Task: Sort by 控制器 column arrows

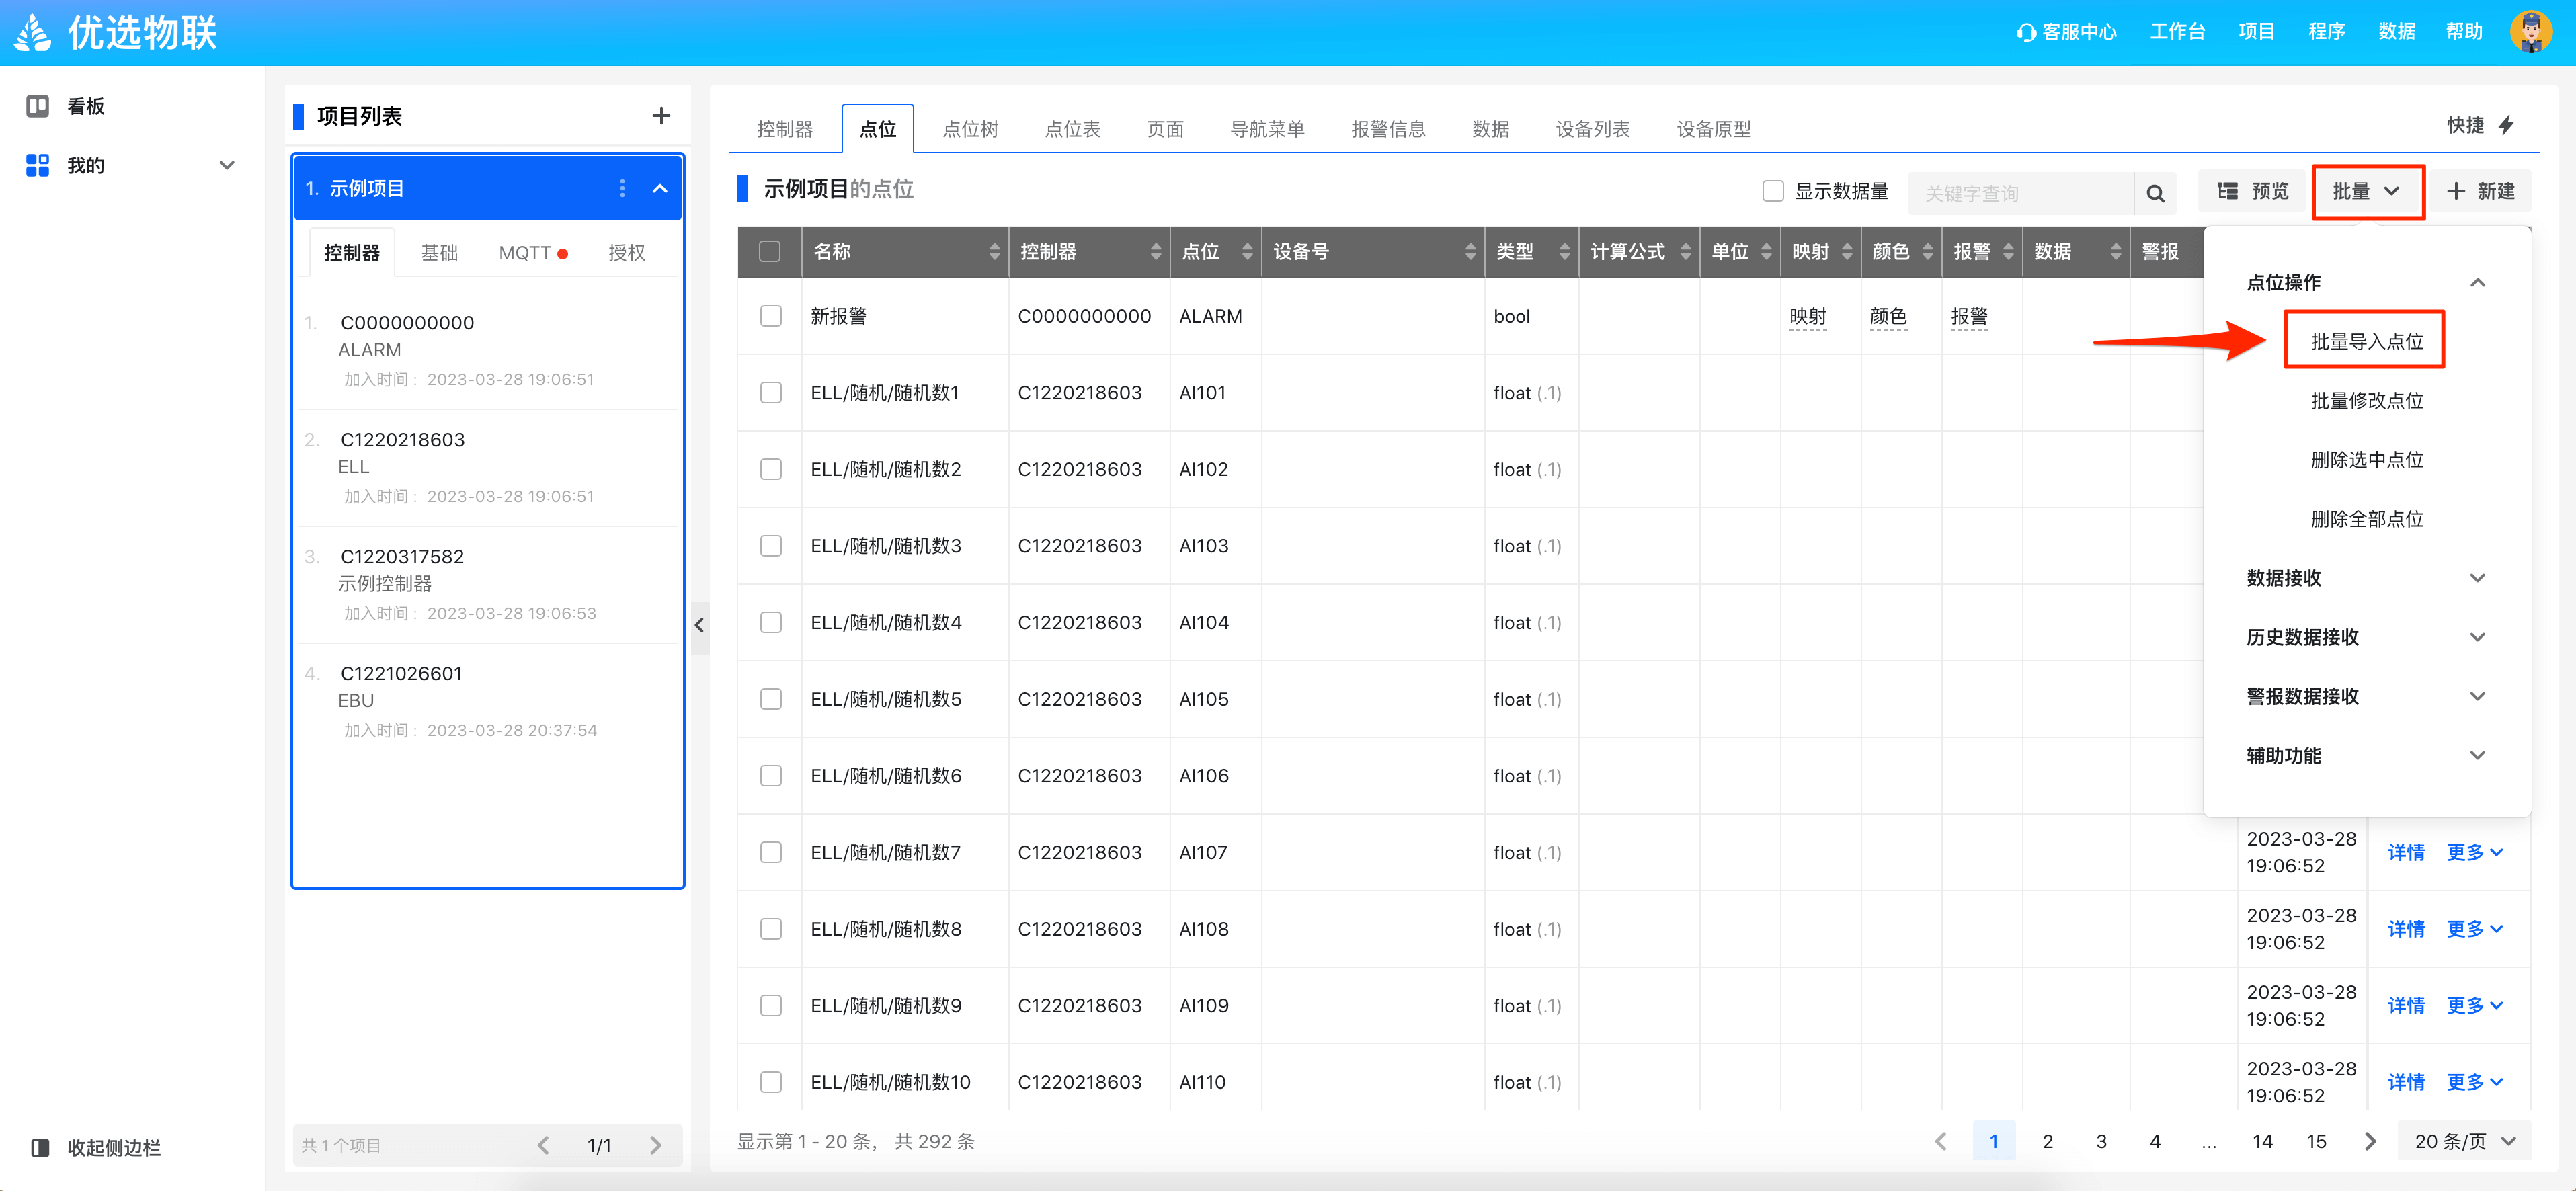Action: tap(1155, 252)
